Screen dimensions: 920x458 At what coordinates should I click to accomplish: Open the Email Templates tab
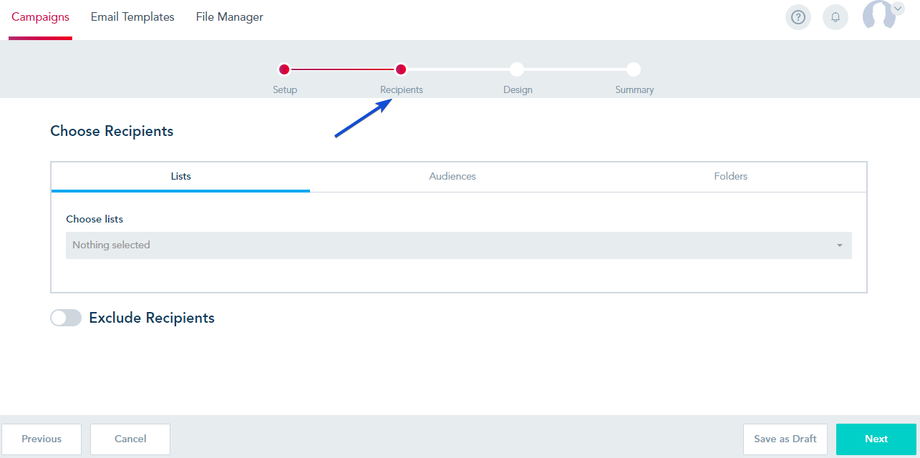point(133,18)
